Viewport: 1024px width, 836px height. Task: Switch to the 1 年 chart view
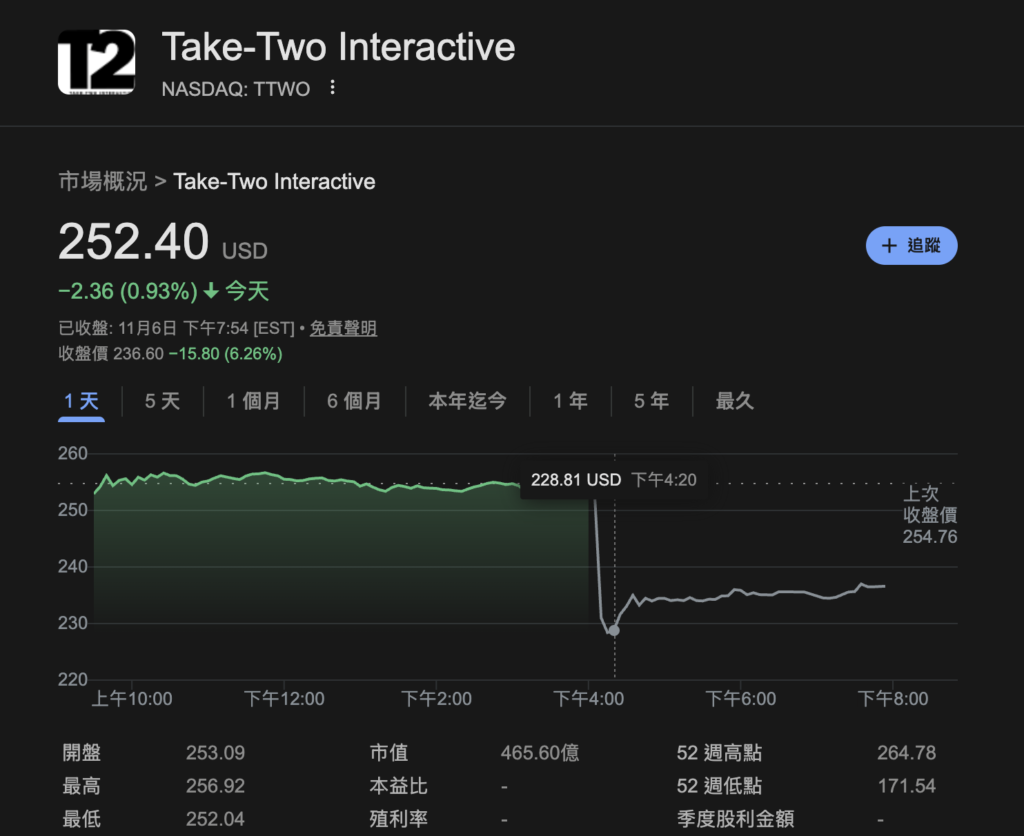[x=570, y=400]
